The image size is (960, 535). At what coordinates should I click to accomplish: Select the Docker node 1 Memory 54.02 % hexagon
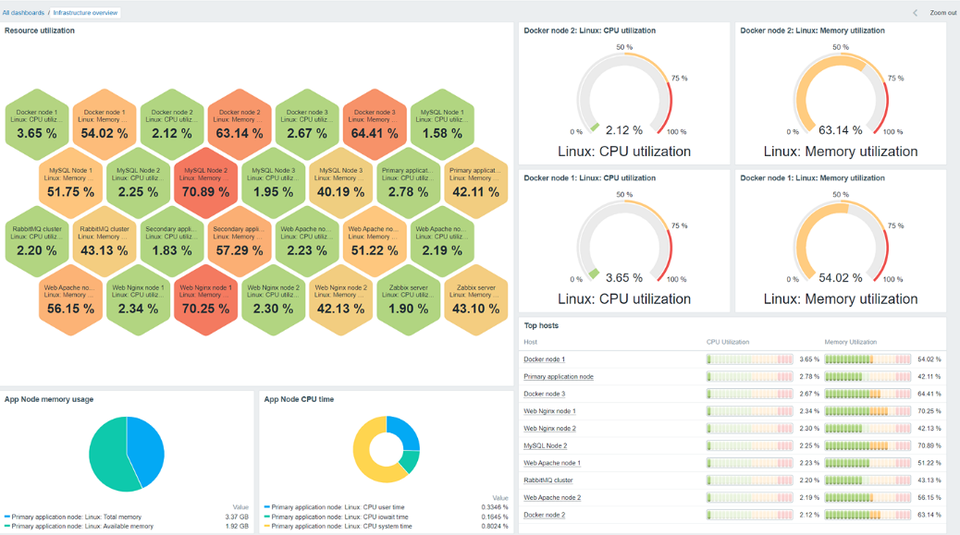click(105, 125)
